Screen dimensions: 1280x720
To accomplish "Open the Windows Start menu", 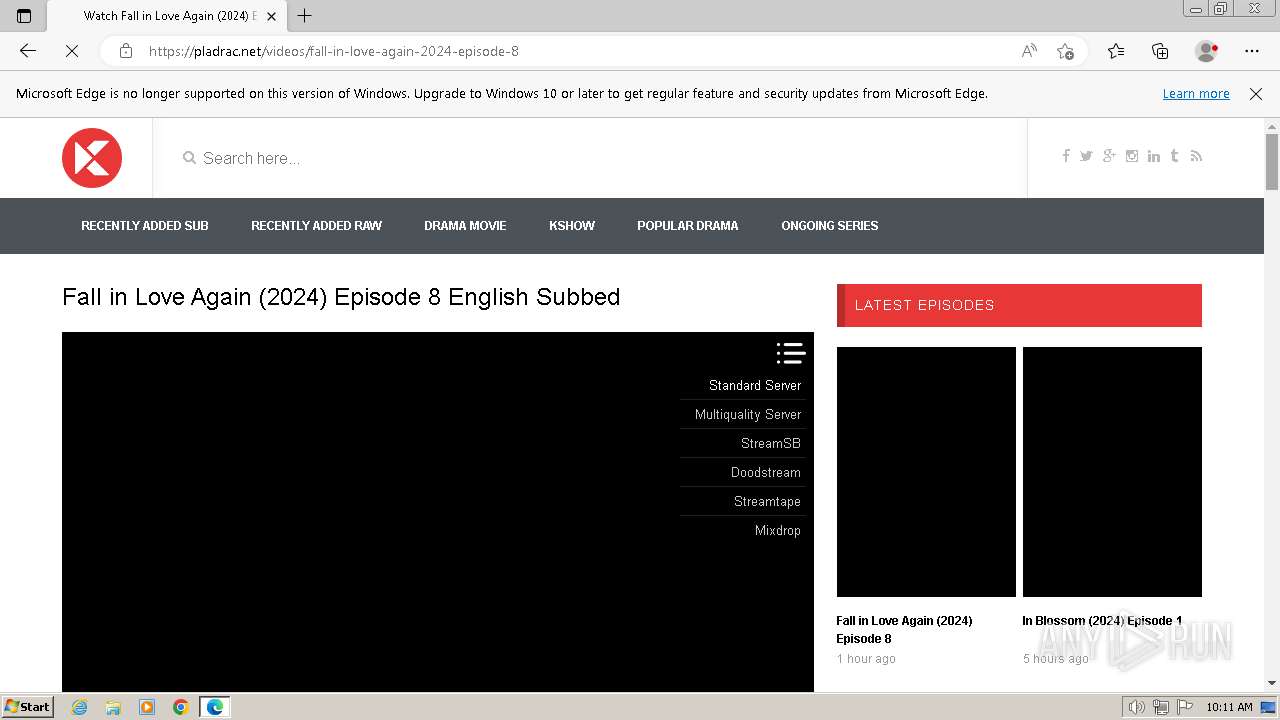I will pyautogui.click(x=28, y=707).
